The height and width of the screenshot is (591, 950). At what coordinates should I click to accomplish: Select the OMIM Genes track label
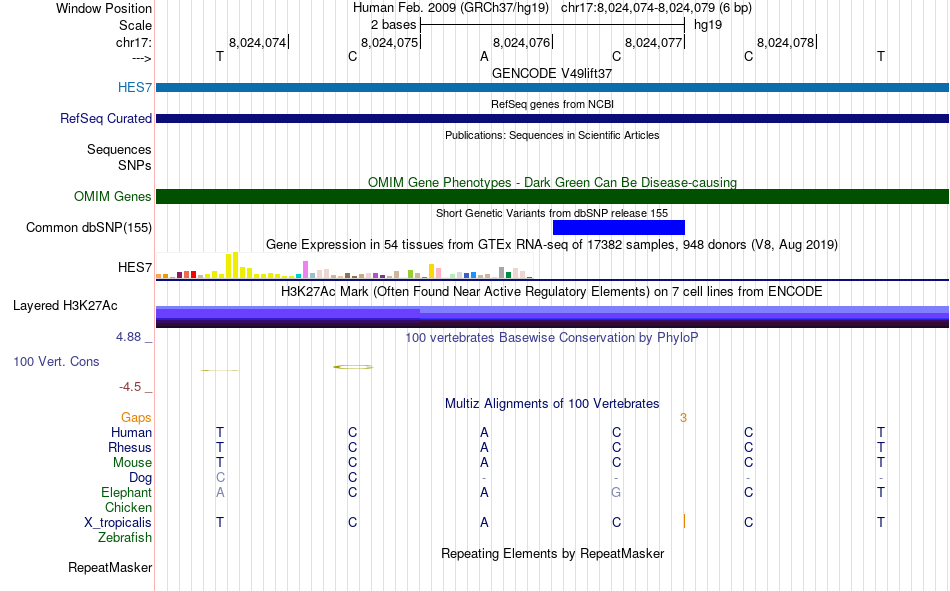click(112, 196)
